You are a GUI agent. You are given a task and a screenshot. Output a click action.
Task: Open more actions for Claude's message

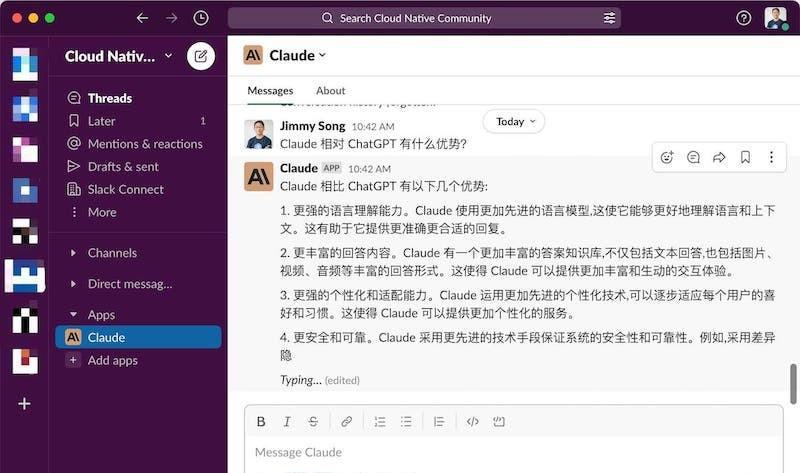(771, 157)
